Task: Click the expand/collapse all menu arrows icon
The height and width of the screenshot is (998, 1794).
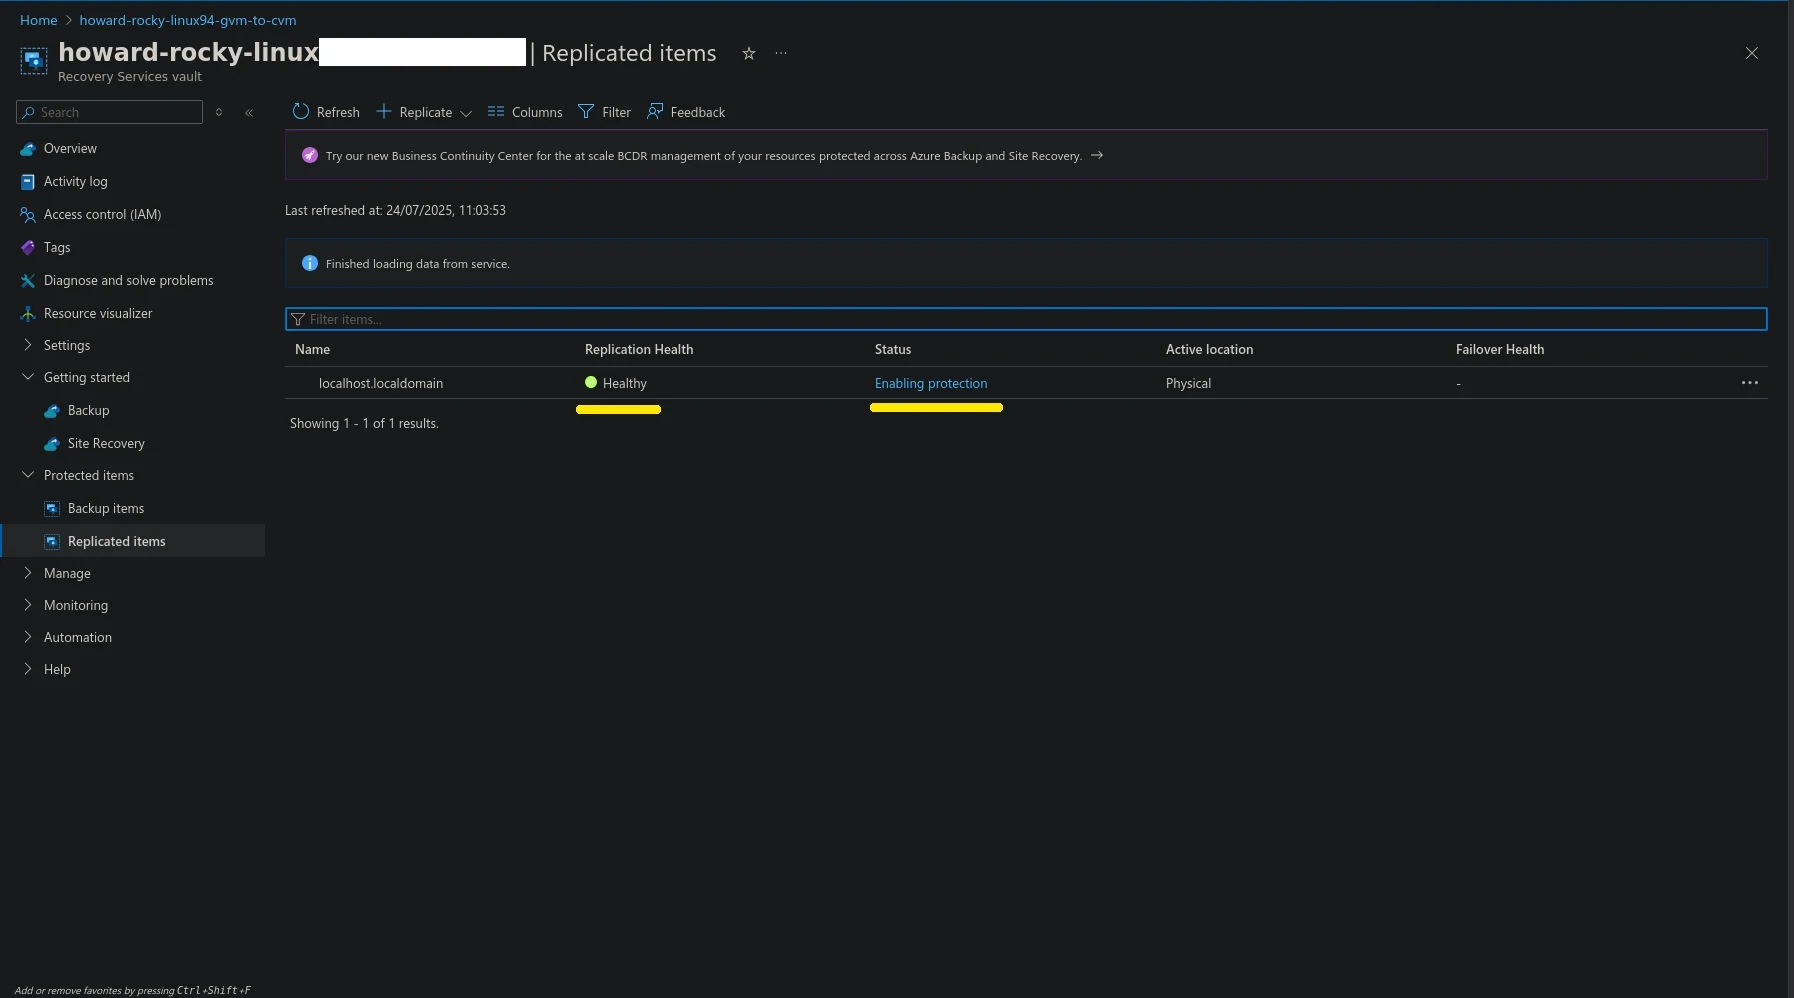Action: pos(219,112)
